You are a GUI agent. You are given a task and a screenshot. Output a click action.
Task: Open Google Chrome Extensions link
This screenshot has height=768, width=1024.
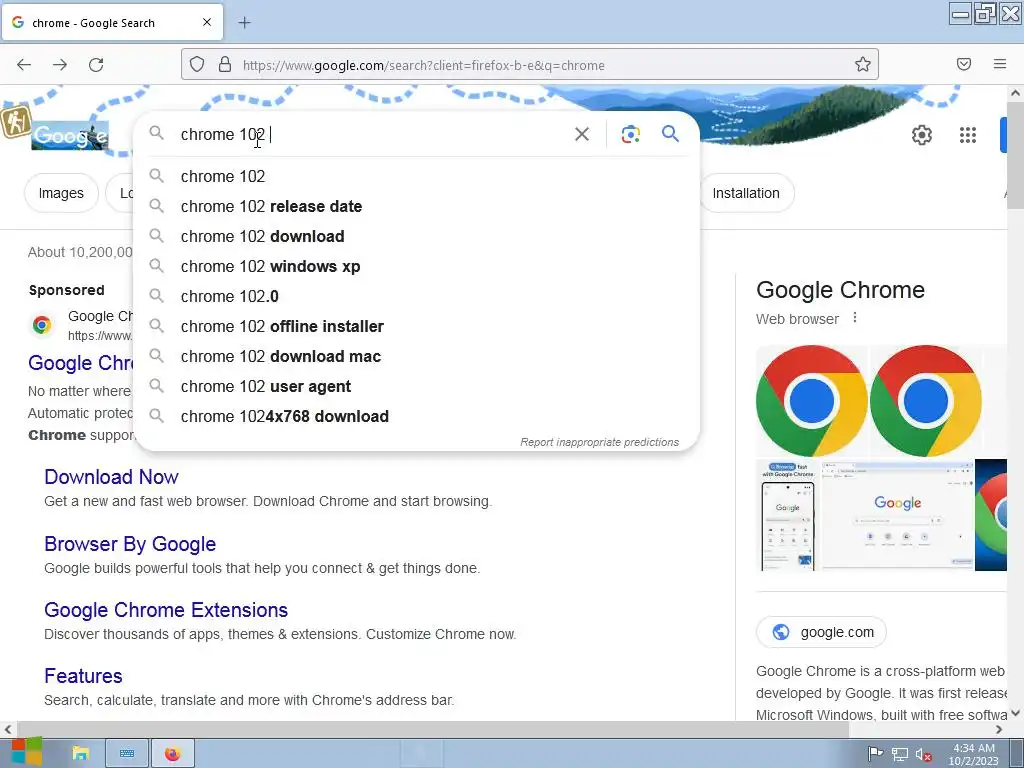click(166, 610)
